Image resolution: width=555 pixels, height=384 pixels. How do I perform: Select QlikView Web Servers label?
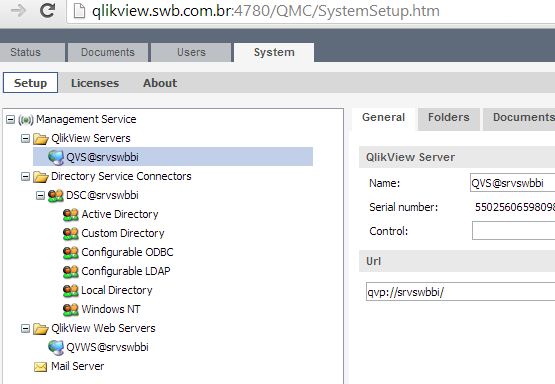[x=103, y=328]
